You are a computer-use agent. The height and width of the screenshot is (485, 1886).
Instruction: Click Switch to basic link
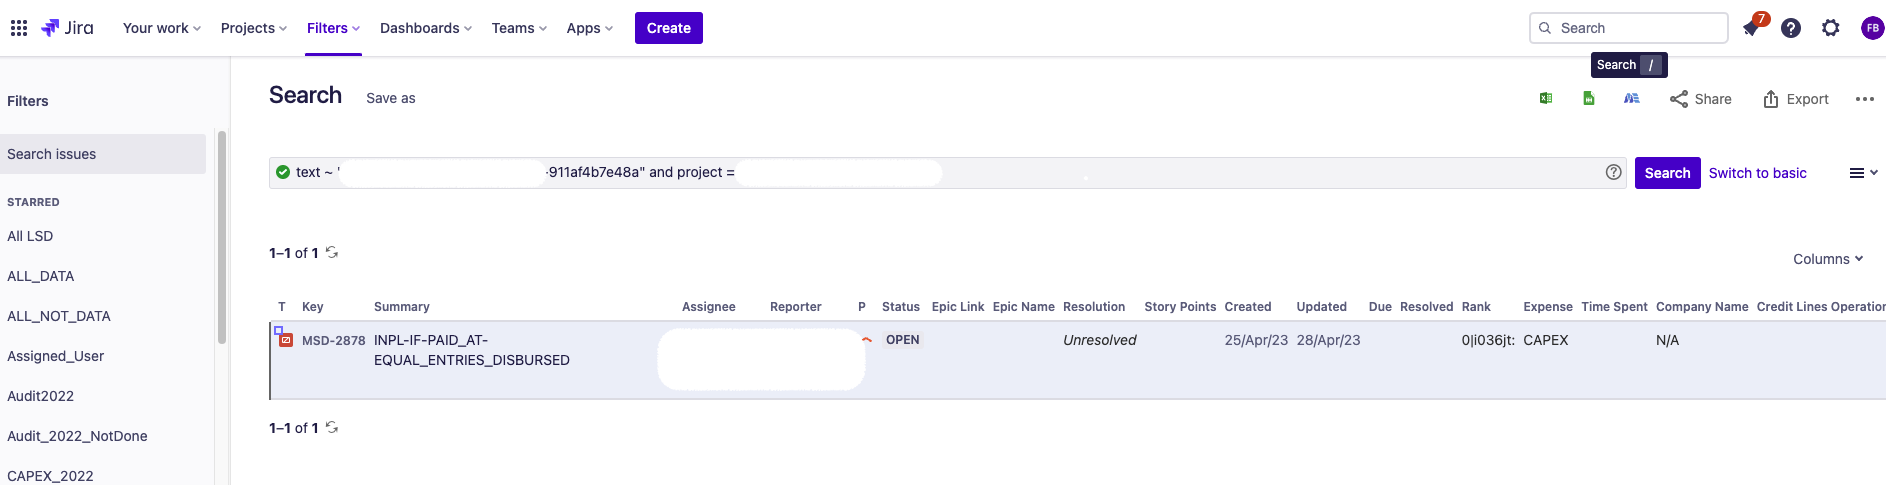click(1757, 173)
